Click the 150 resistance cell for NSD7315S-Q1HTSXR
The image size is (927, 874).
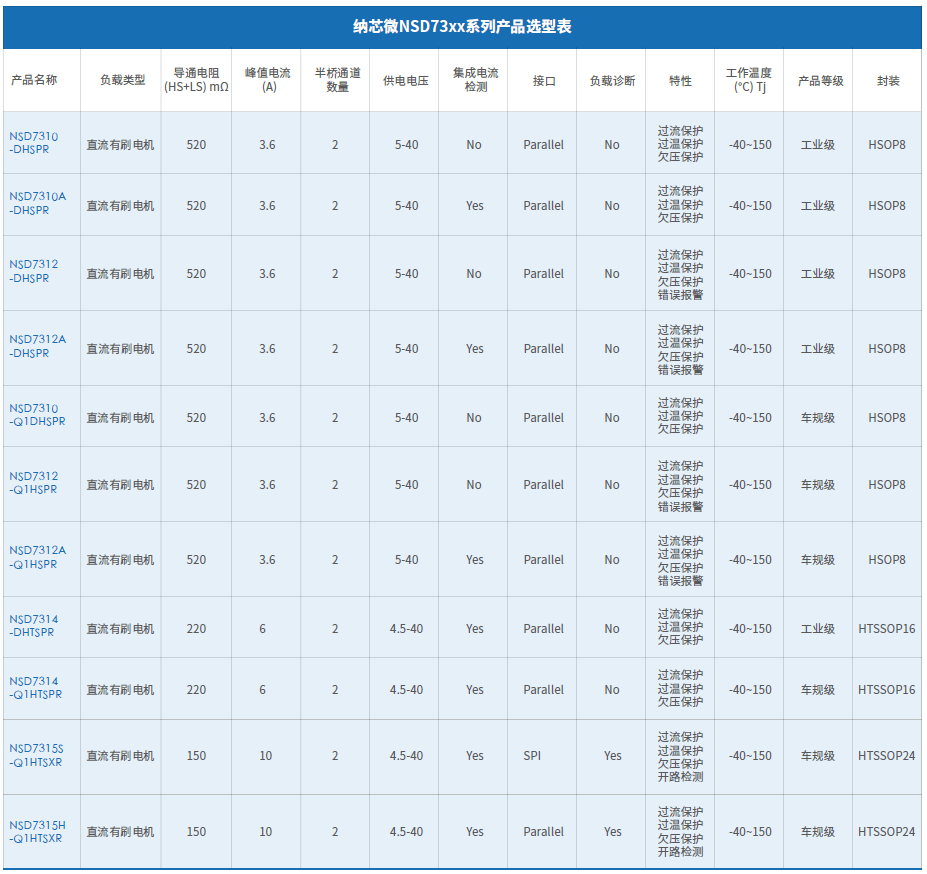pos(196,756)
